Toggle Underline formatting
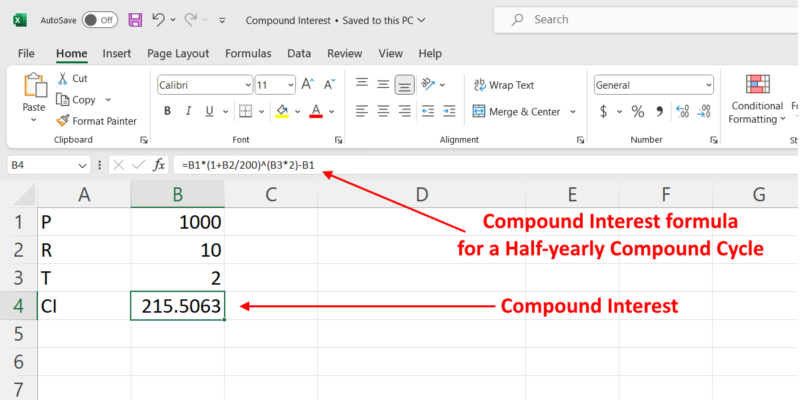Viewport: 800px width, 400px height. [x=209, y=111]
